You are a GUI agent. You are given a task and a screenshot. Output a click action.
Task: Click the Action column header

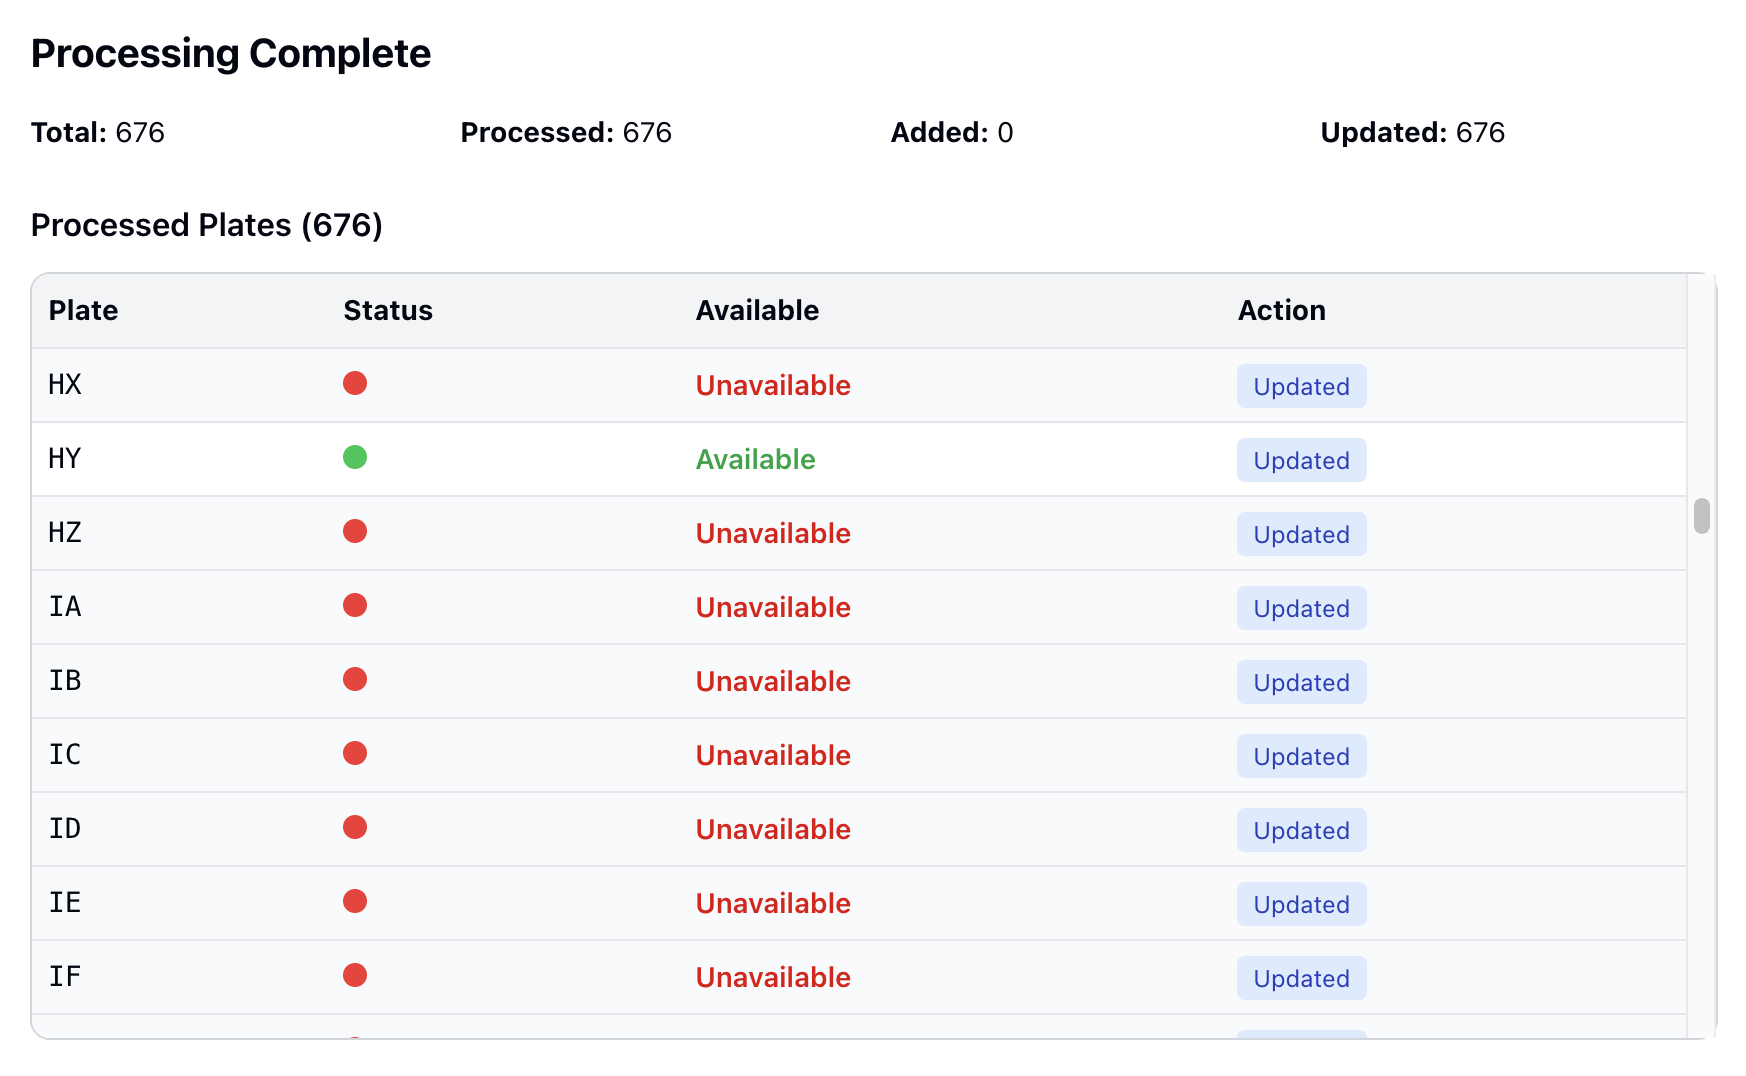1281,311
